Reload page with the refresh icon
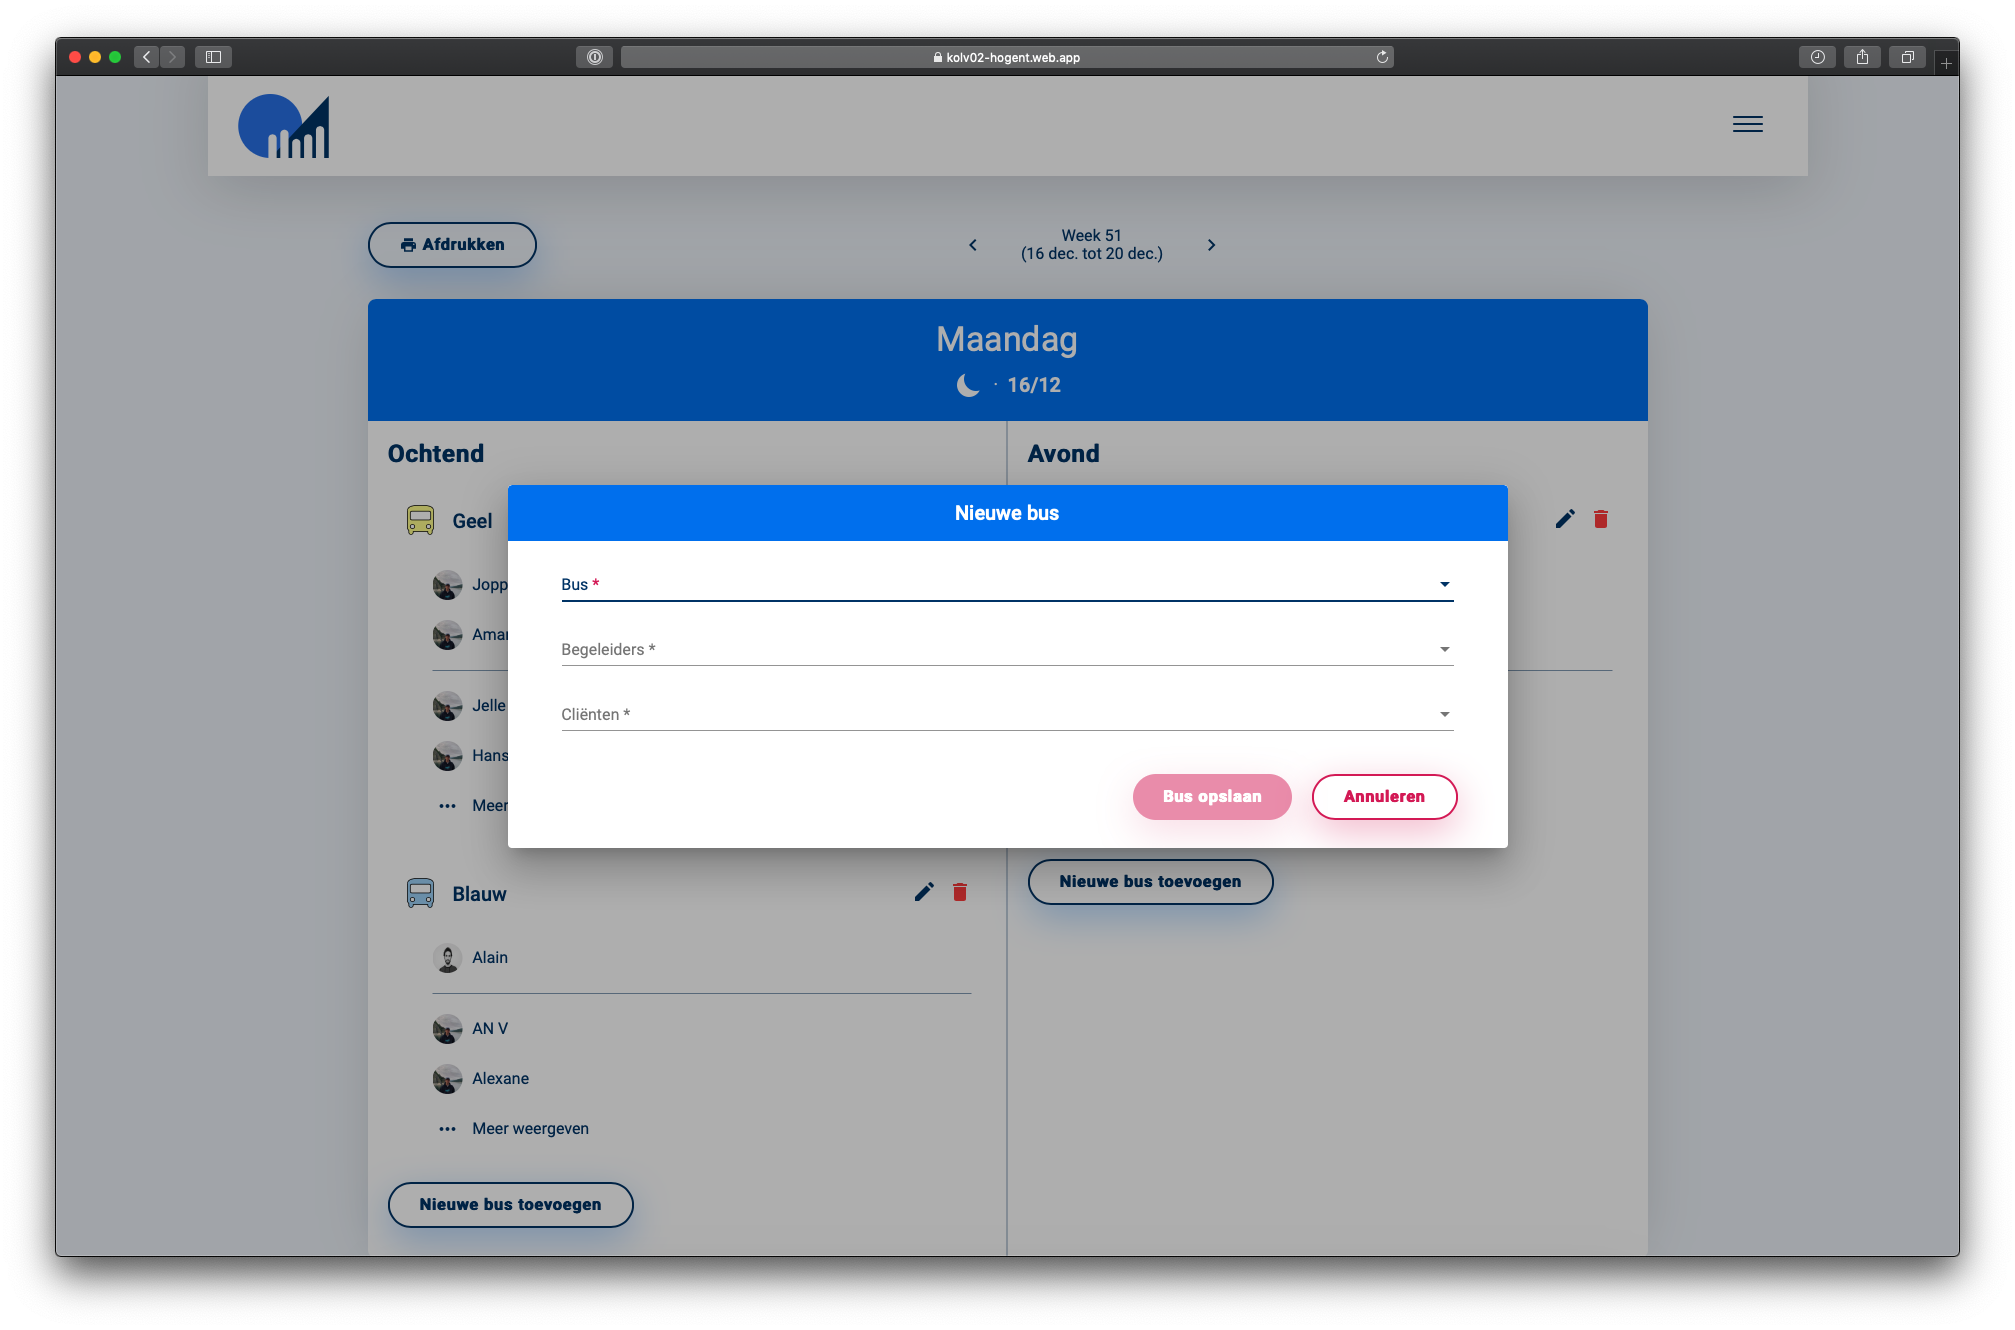The height and width of the screenshot is (1330, 2015). coord(1382,57)
